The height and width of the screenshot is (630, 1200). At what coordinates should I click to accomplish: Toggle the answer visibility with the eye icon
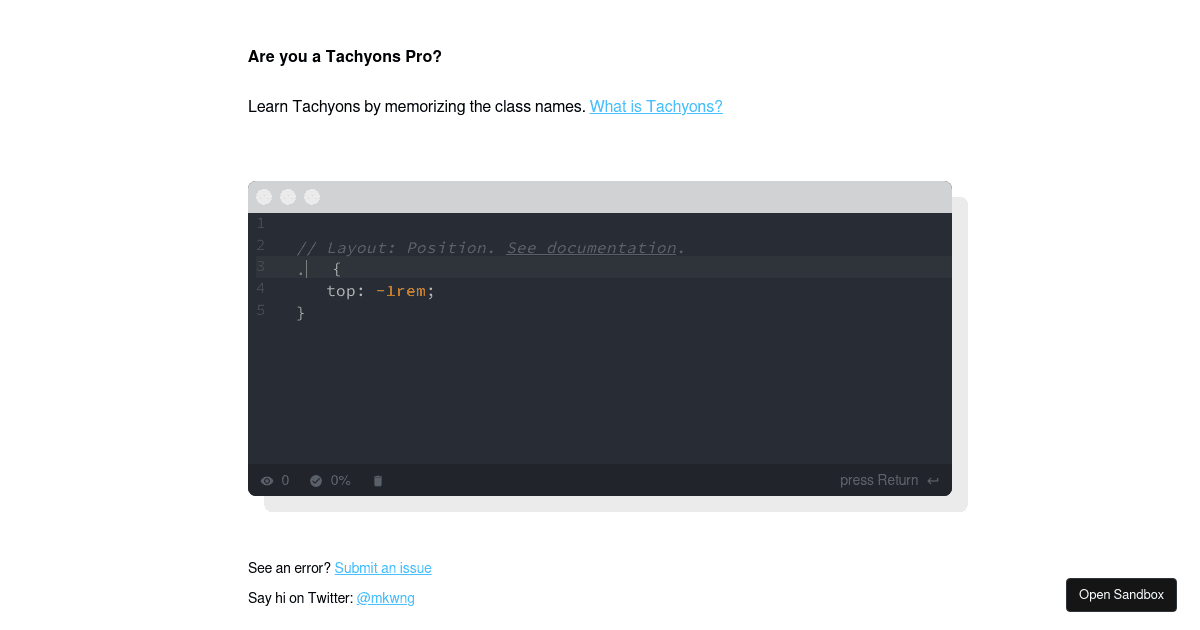point(266,480)
